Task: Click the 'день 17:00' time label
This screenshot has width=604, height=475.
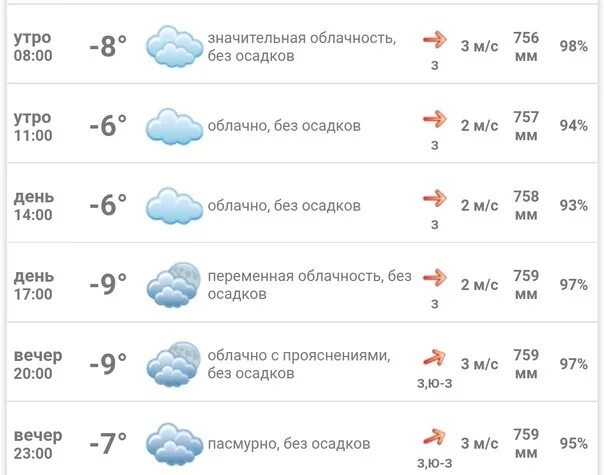Action: click(34, 285)
